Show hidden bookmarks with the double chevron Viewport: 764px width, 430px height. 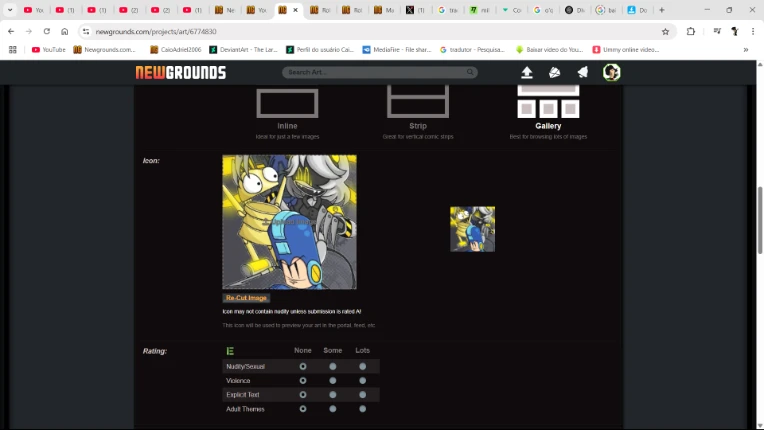(745, 50)
